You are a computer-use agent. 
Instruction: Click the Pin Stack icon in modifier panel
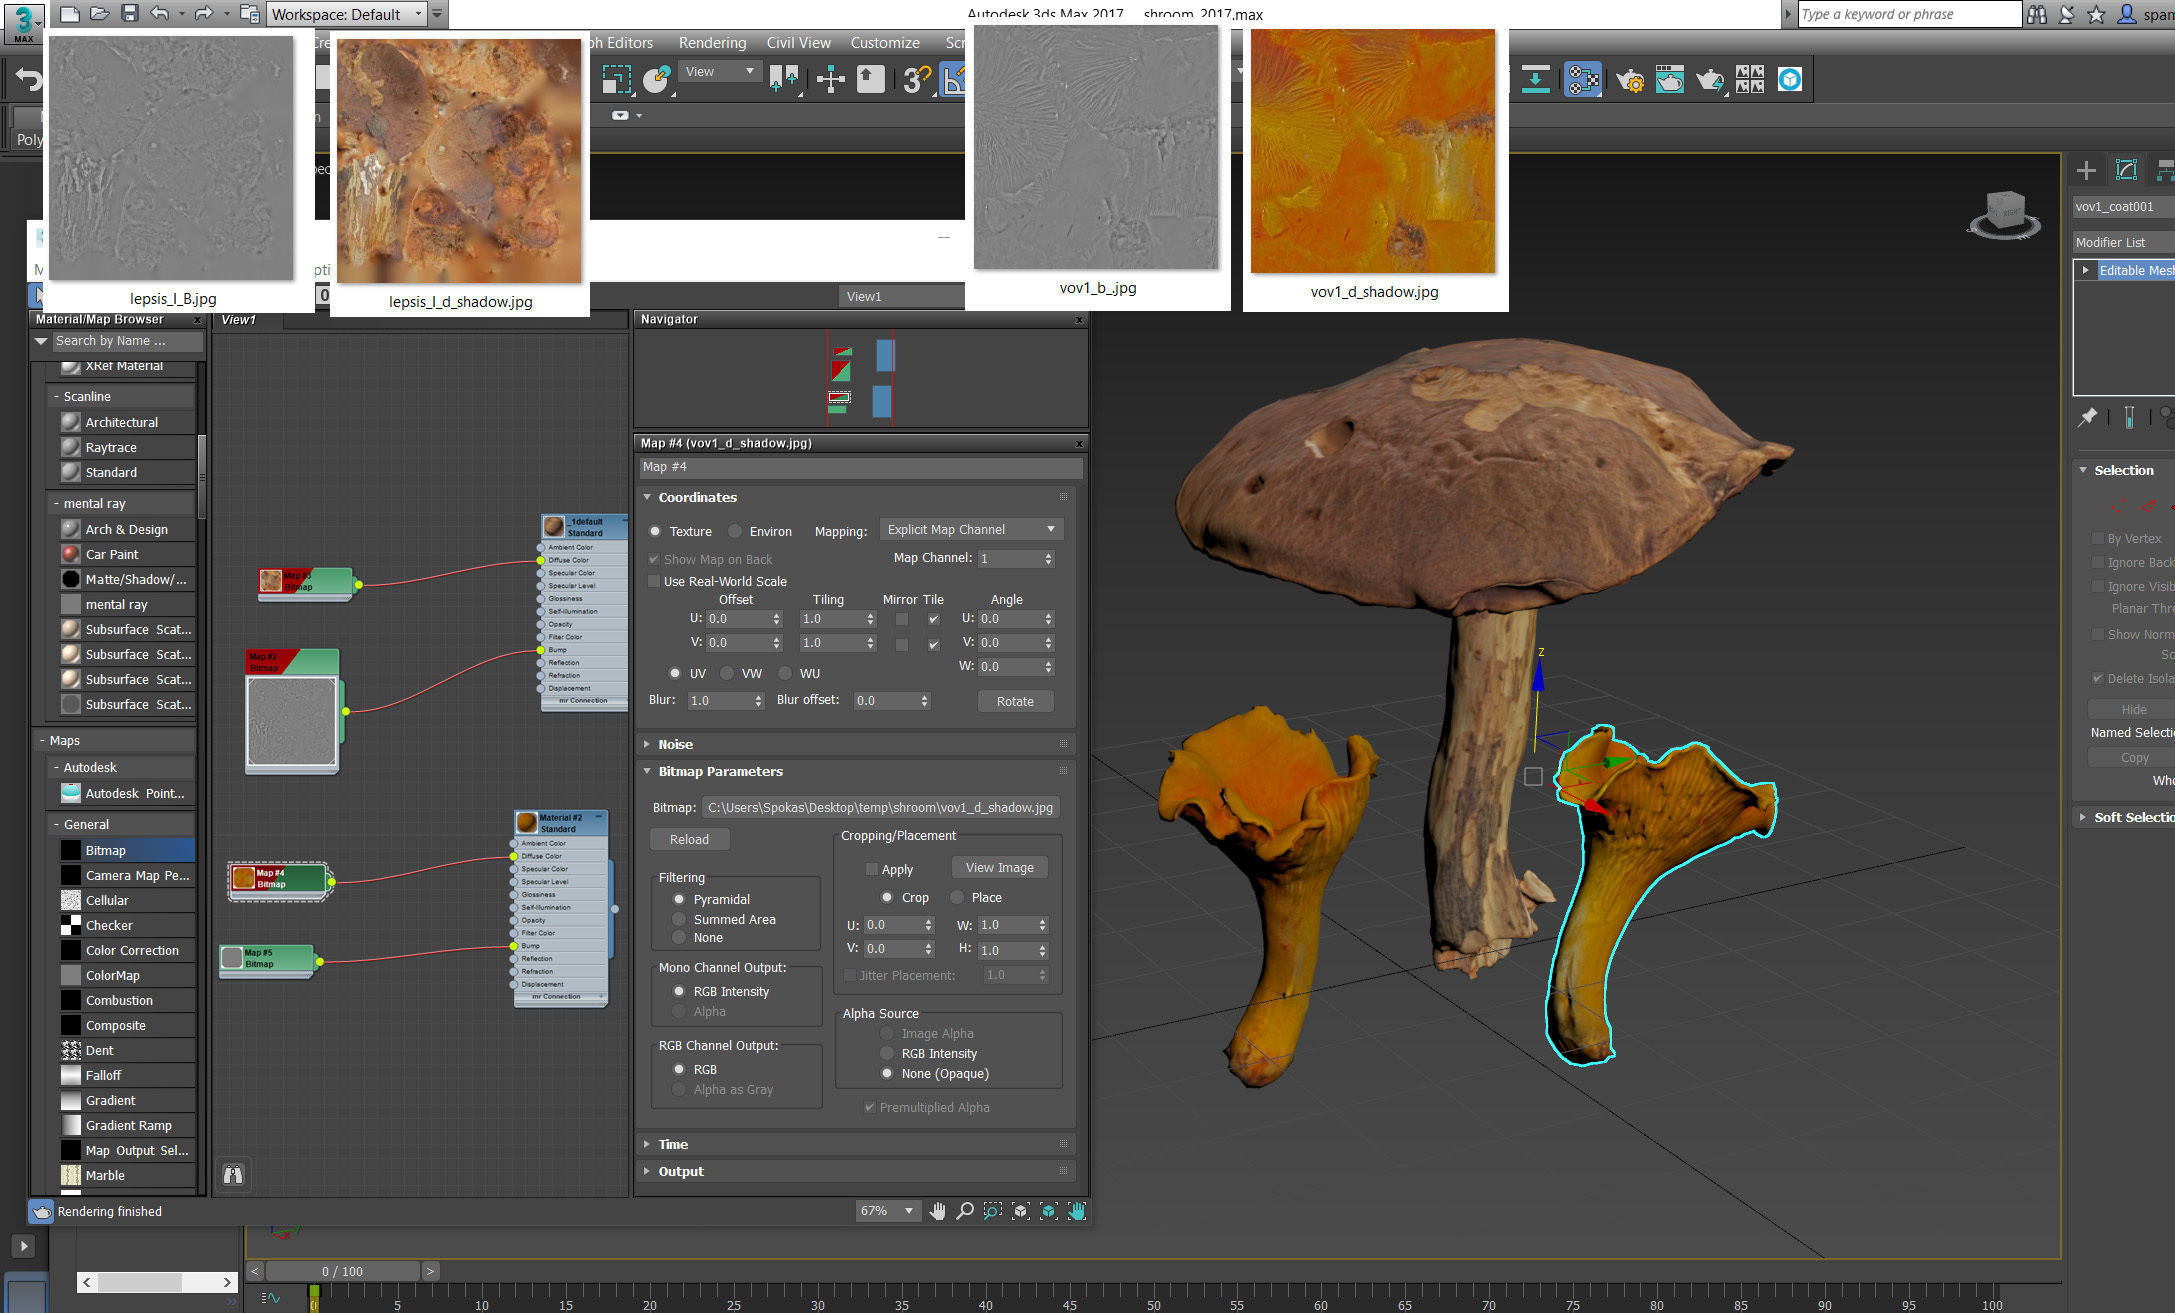[x=2087, y=417]
